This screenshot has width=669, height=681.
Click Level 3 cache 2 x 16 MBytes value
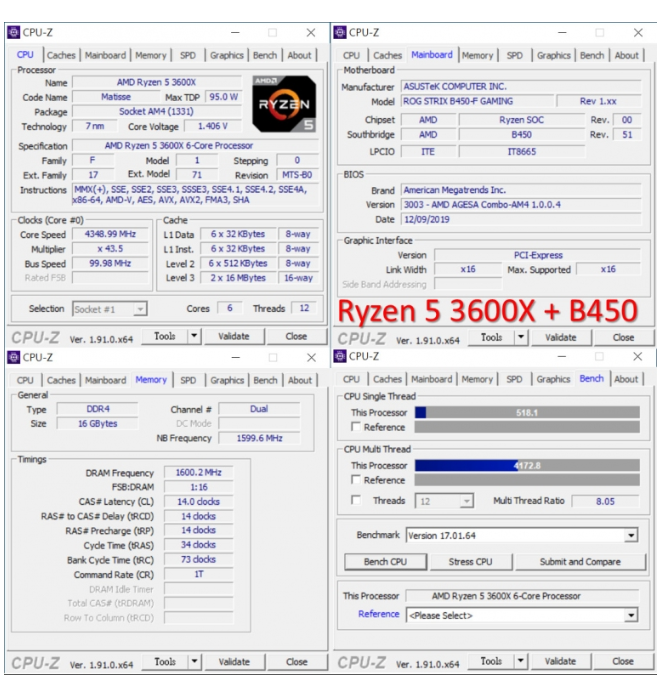[238, 278]
